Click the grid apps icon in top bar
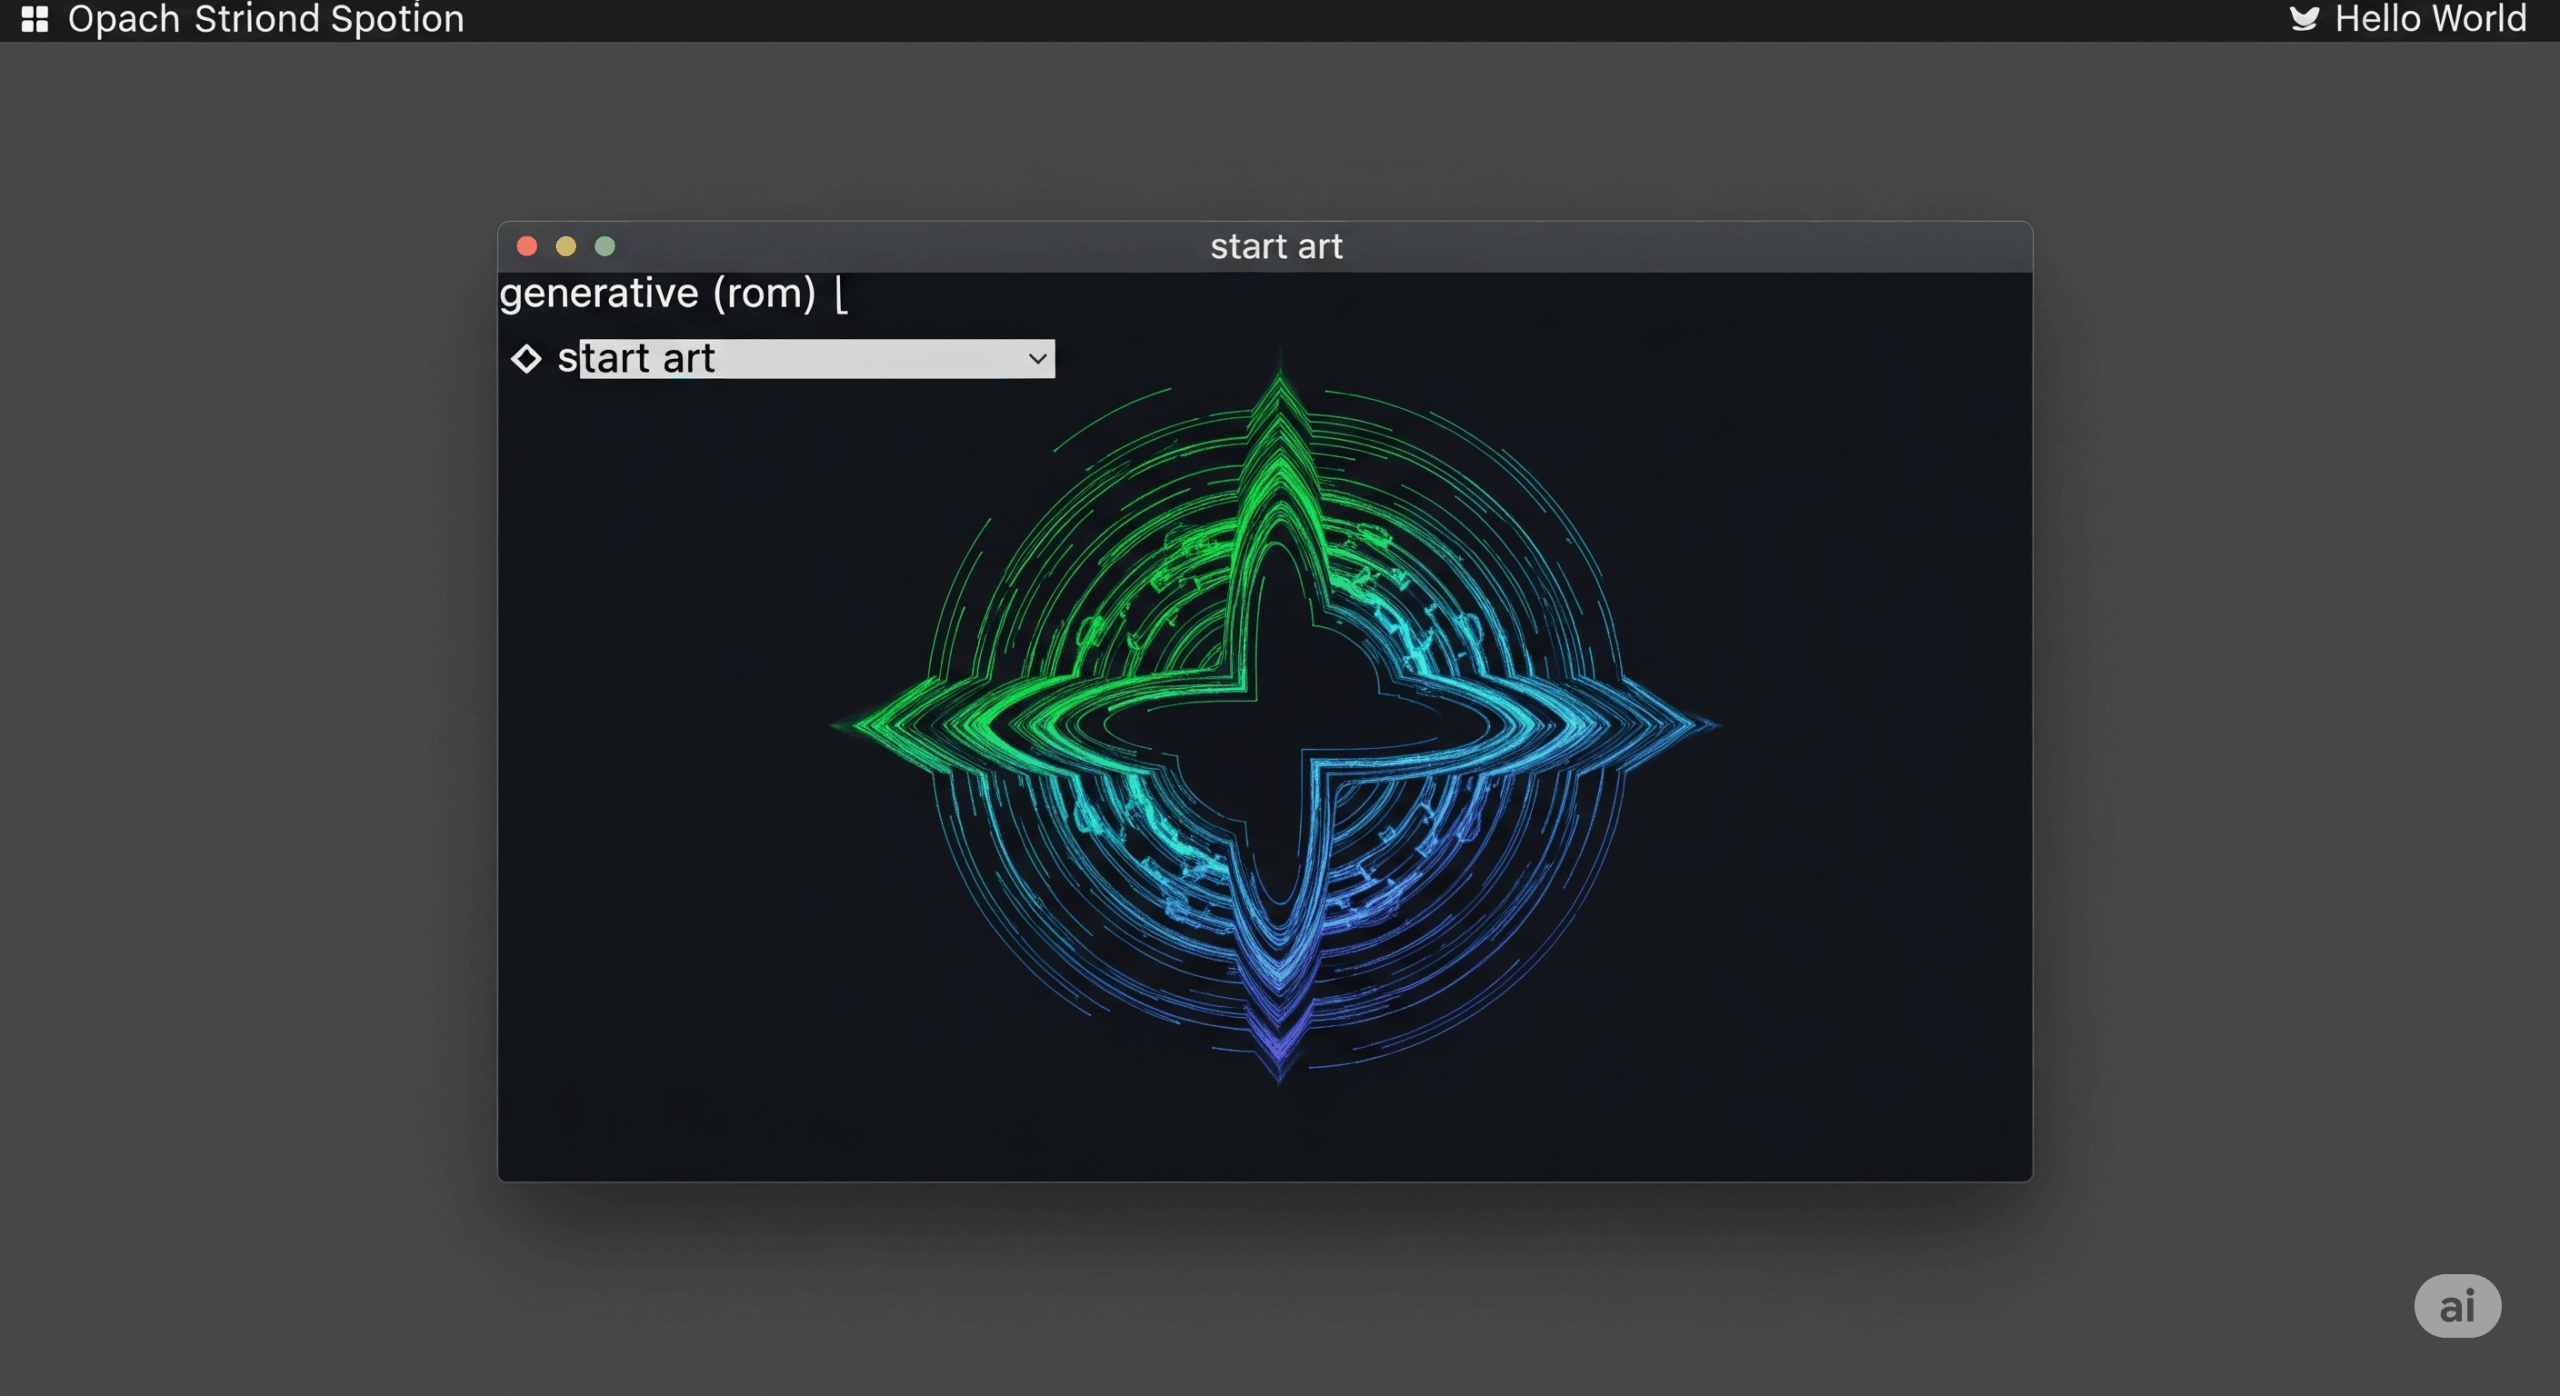The height and width of the screenshot is (1396, 2560). point(35,19)
